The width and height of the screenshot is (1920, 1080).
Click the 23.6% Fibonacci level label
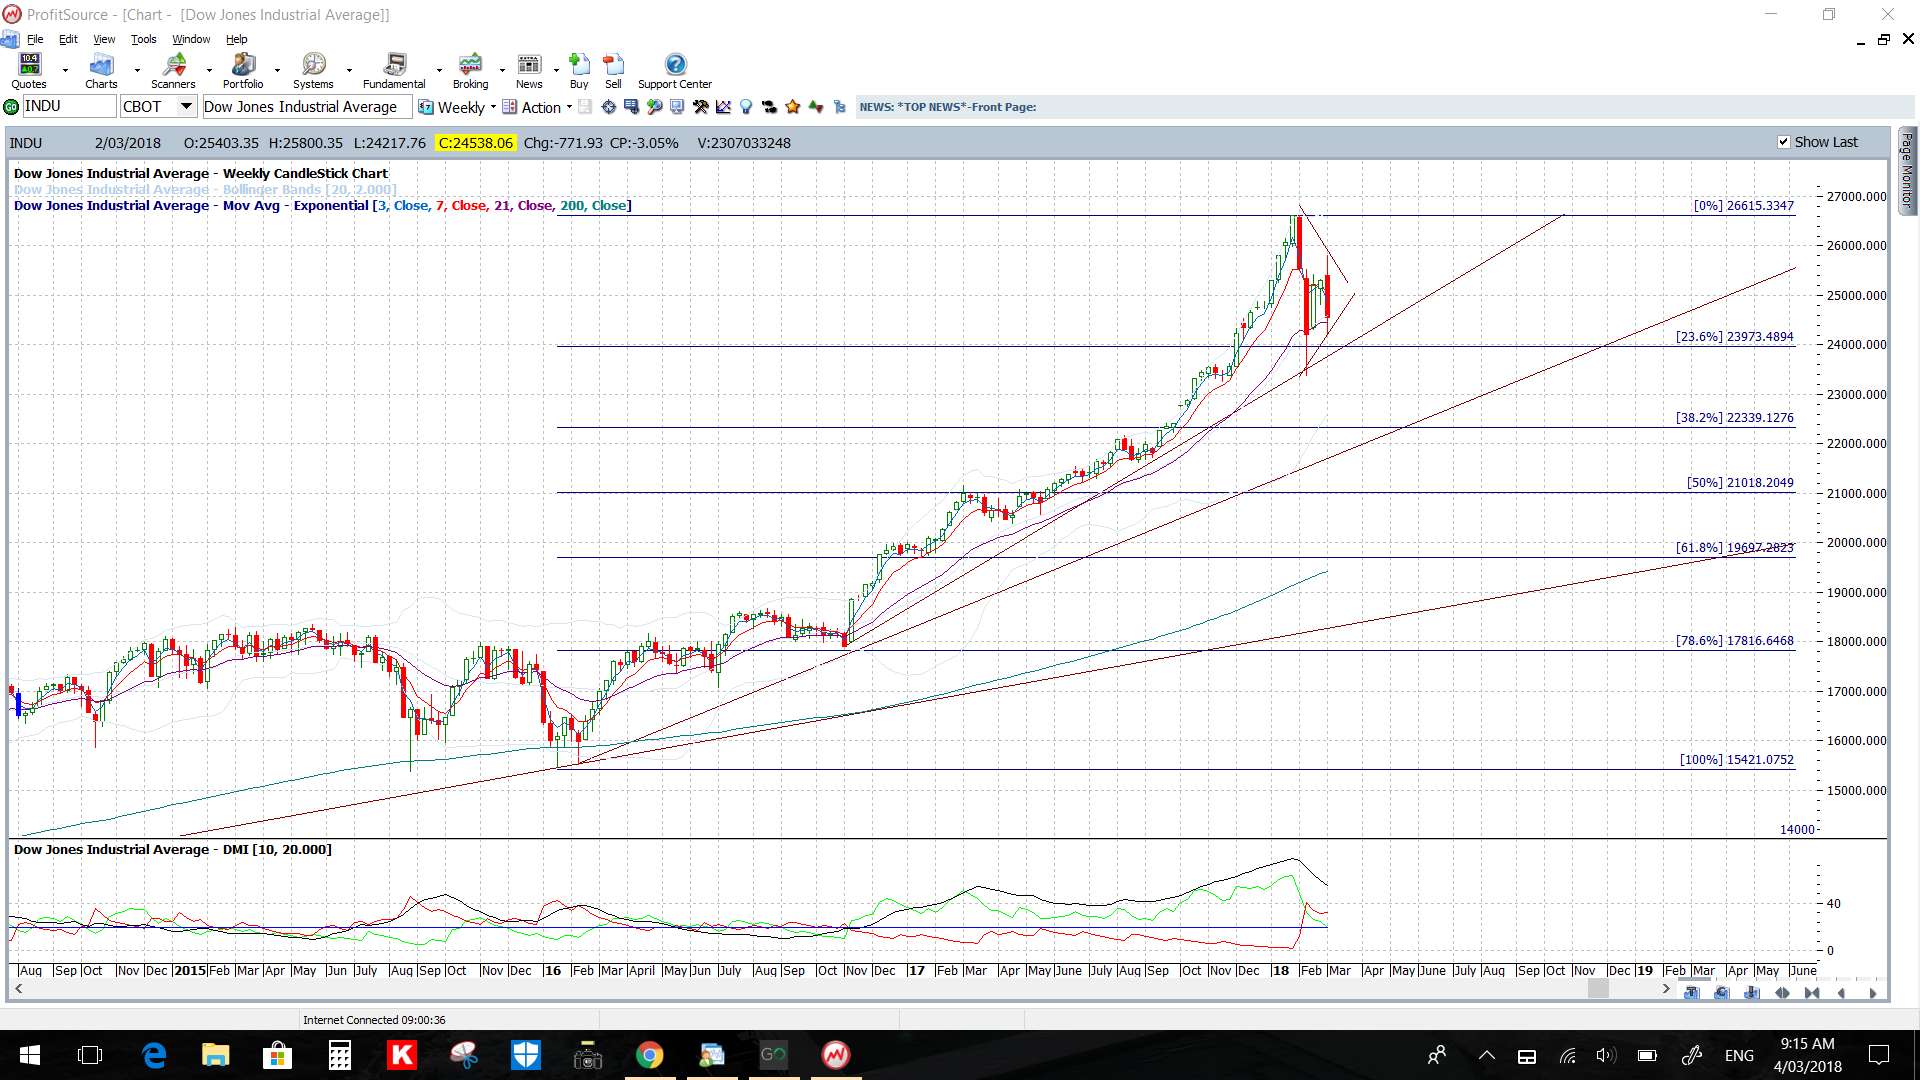1735,337
